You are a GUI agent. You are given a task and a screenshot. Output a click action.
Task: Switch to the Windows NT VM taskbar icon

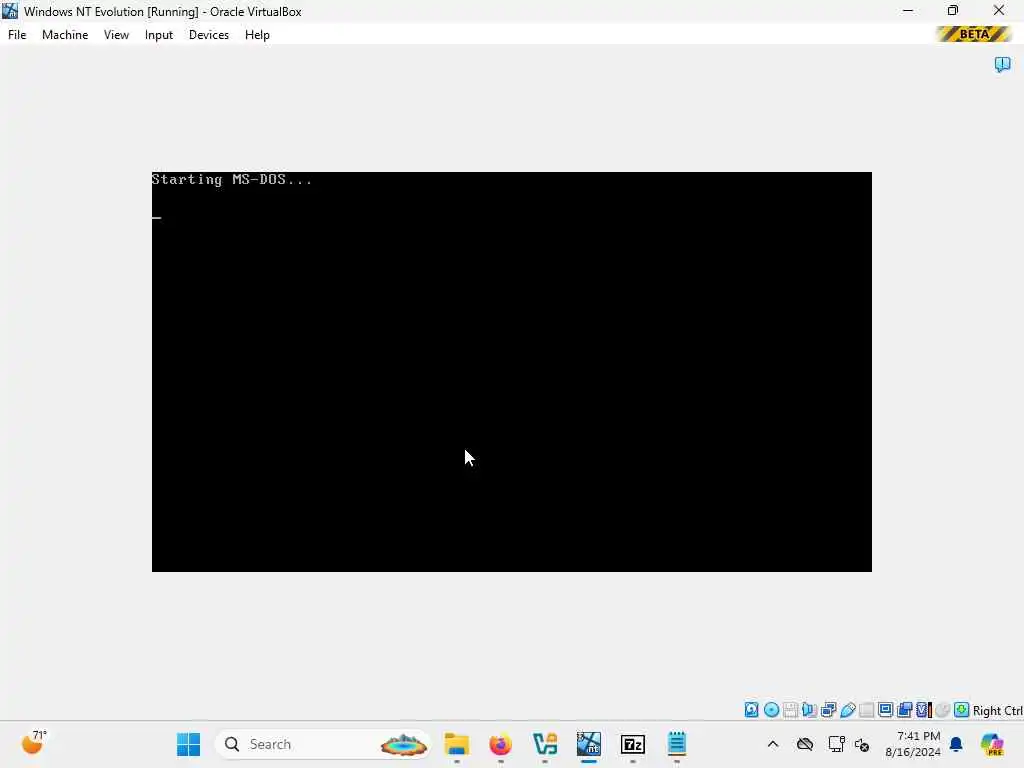click(588, 744)
